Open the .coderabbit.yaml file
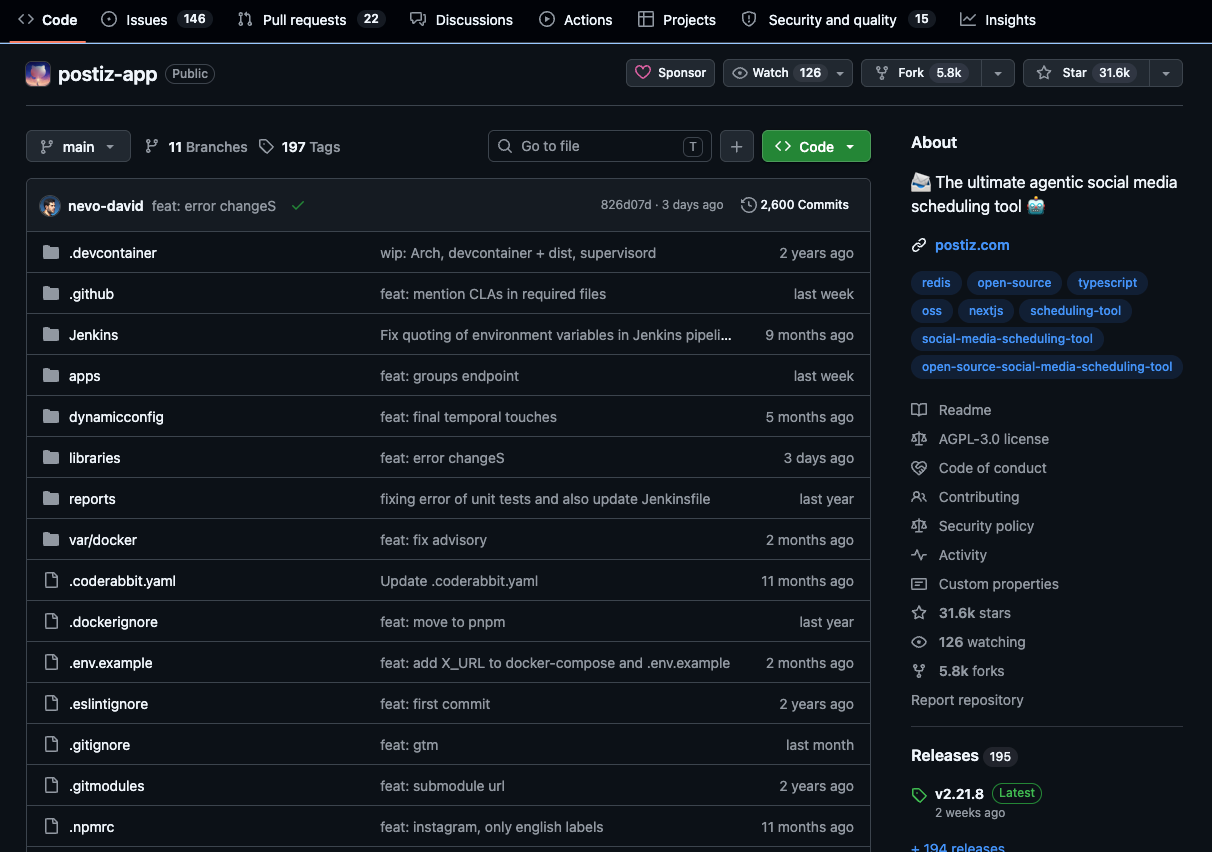The image size is (1212, 852). 122,581
